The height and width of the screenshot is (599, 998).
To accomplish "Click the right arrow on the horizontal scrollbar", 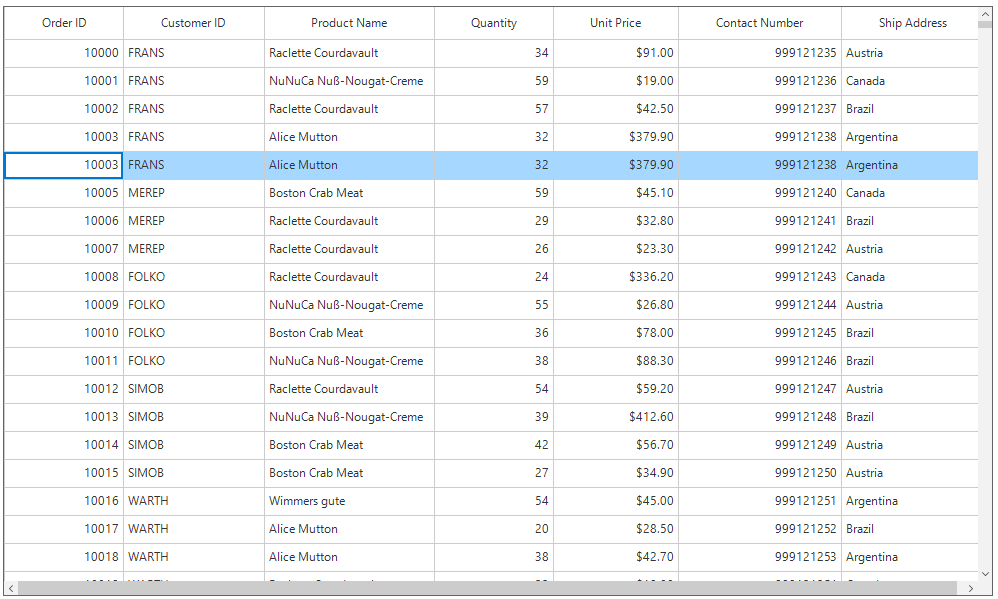I will point(971,589).
